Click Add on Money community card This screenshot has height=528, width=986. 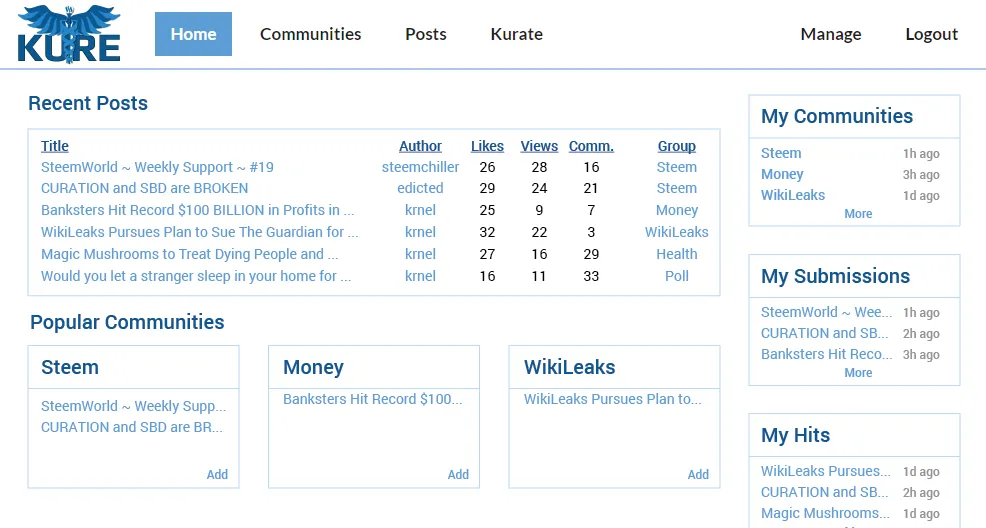(458, 475)
